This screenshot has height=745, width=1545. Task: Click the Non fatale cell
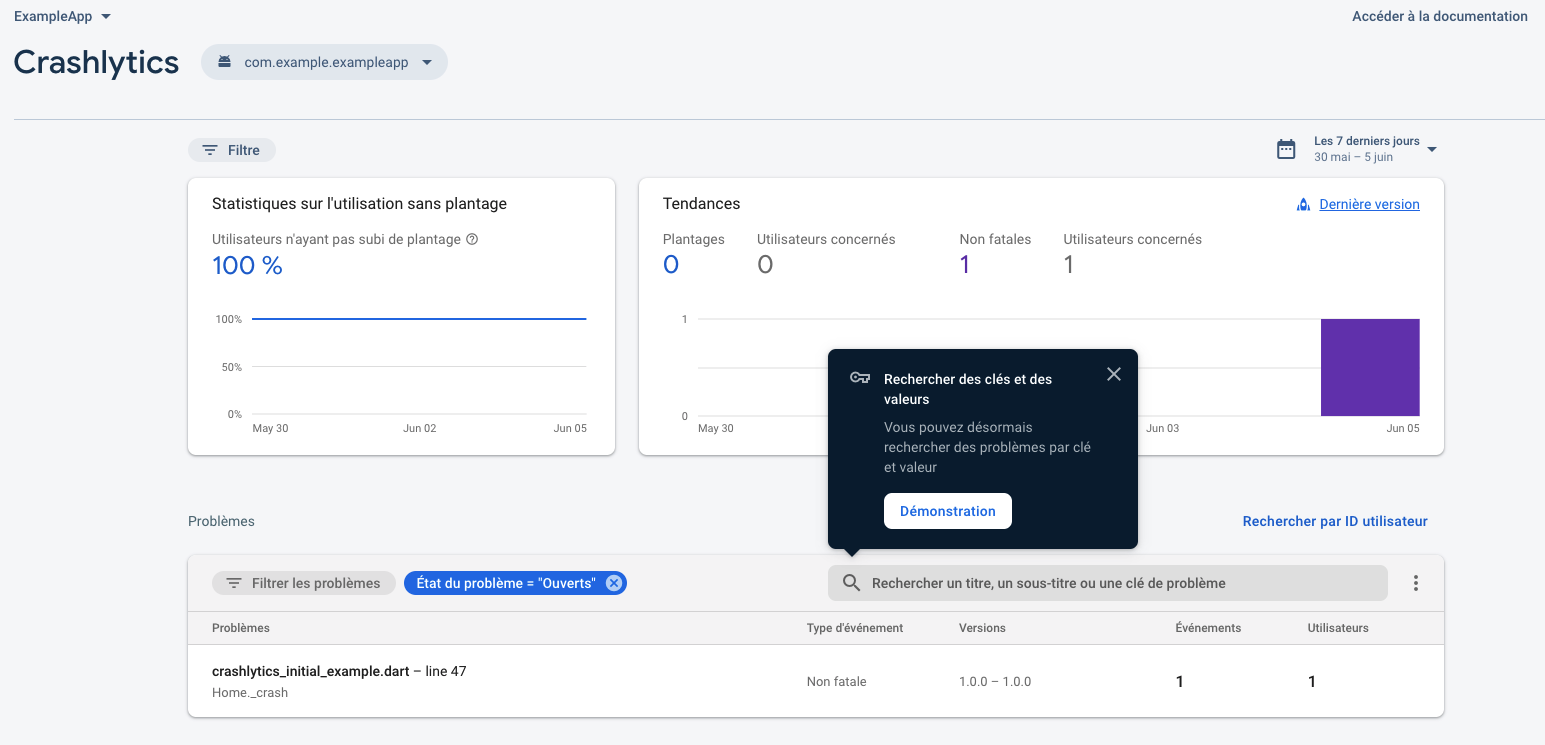[x=837, y=682]
